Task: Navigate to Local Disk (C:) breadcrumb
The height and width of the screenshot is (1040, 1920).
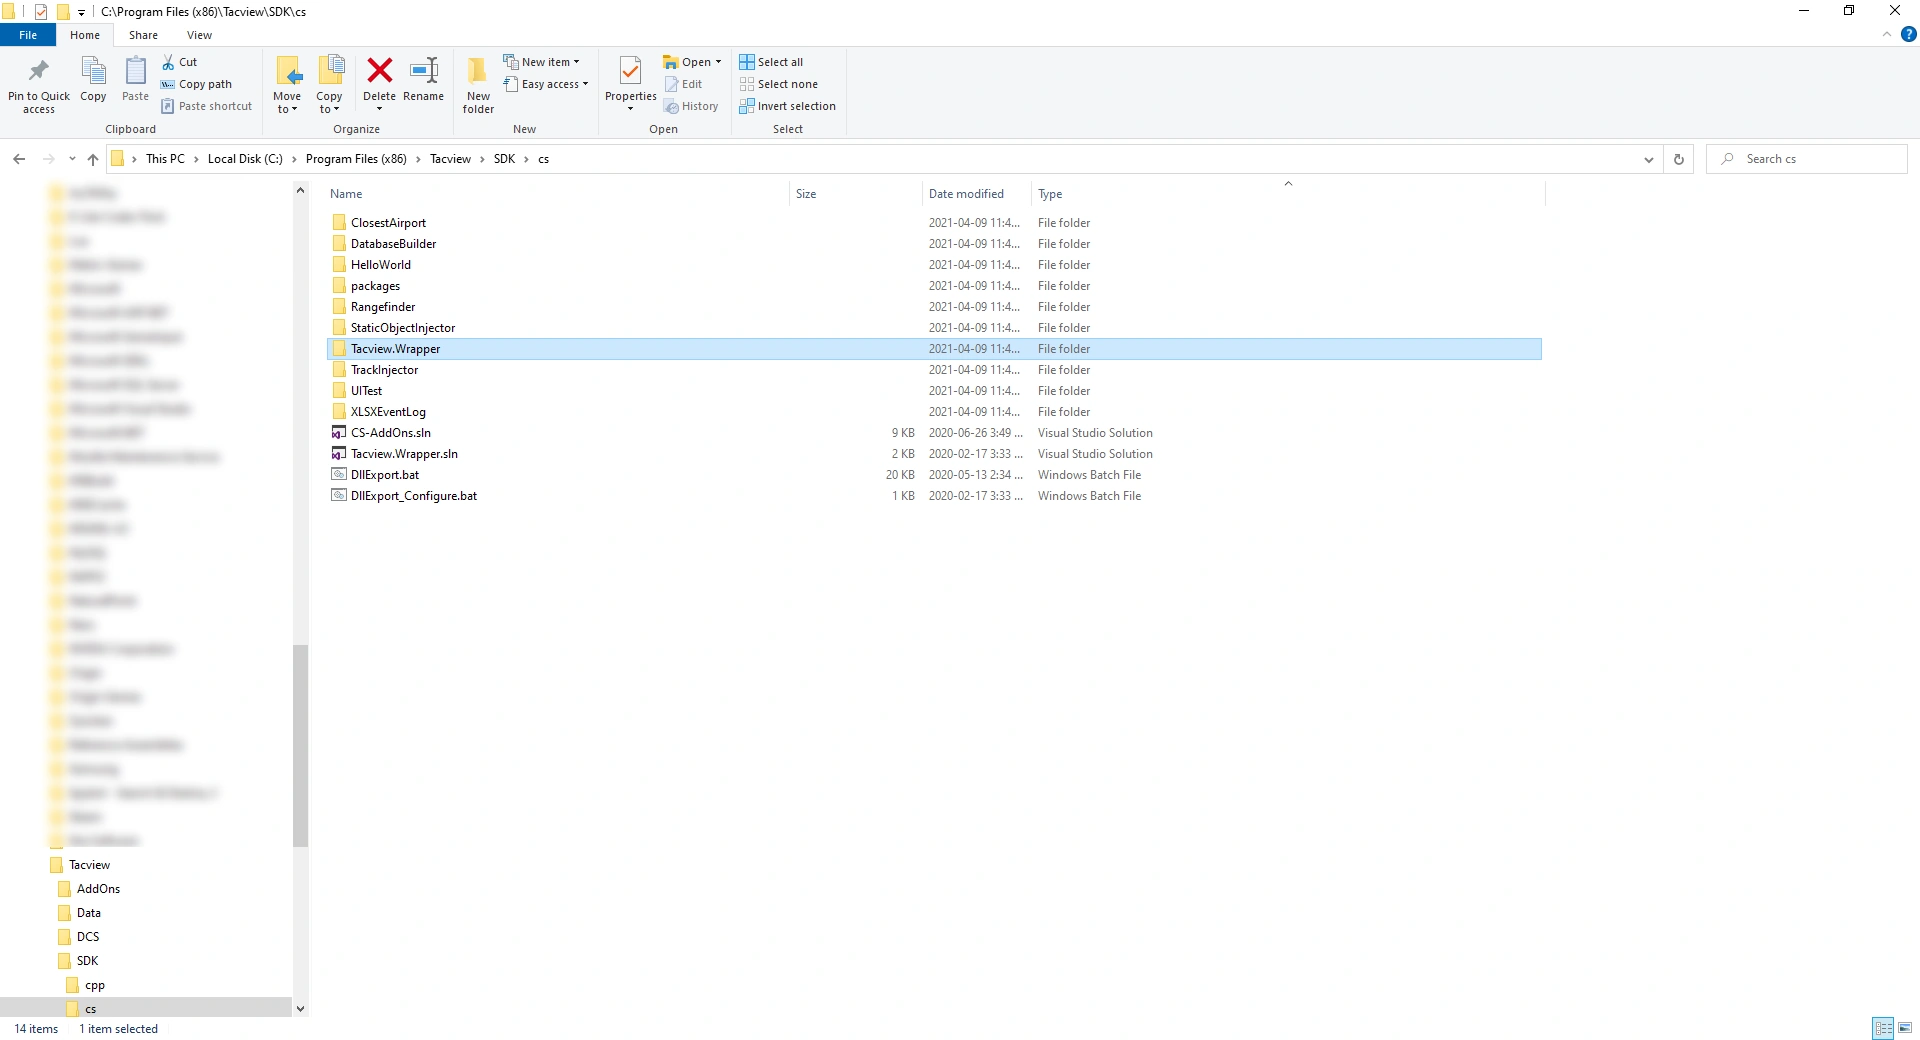Action: pyautogui.click(x=245, y=159)
